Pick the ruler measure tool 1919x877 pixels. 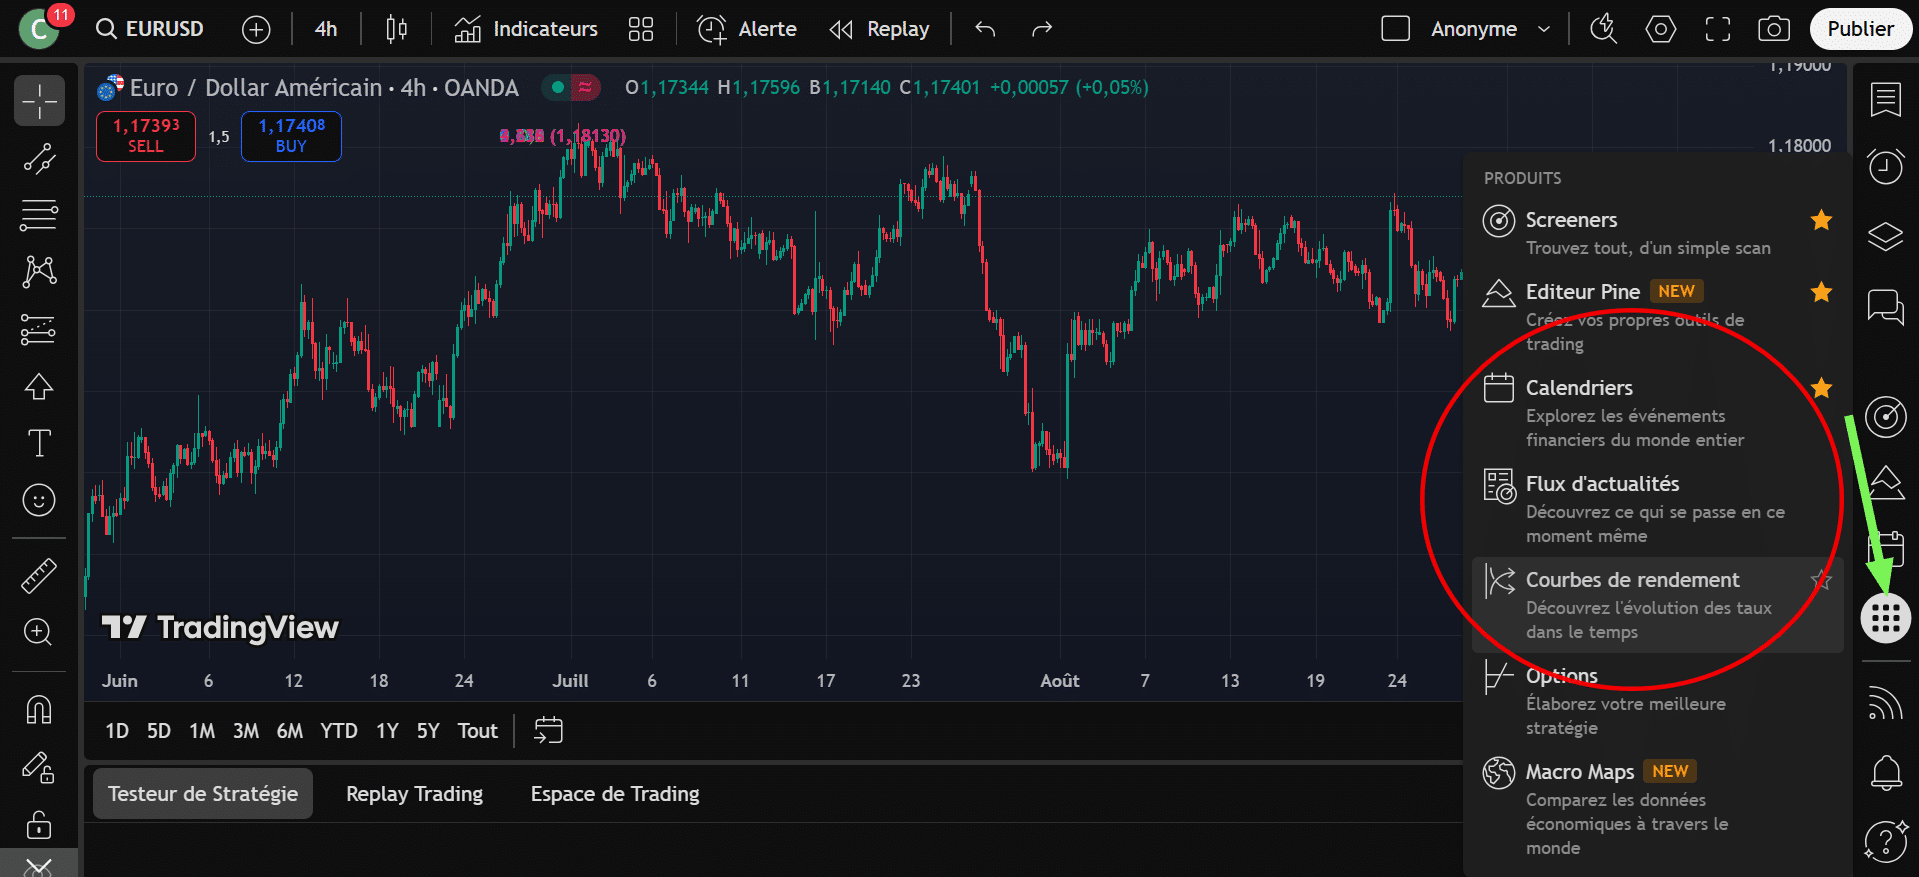tap(39, 576)
